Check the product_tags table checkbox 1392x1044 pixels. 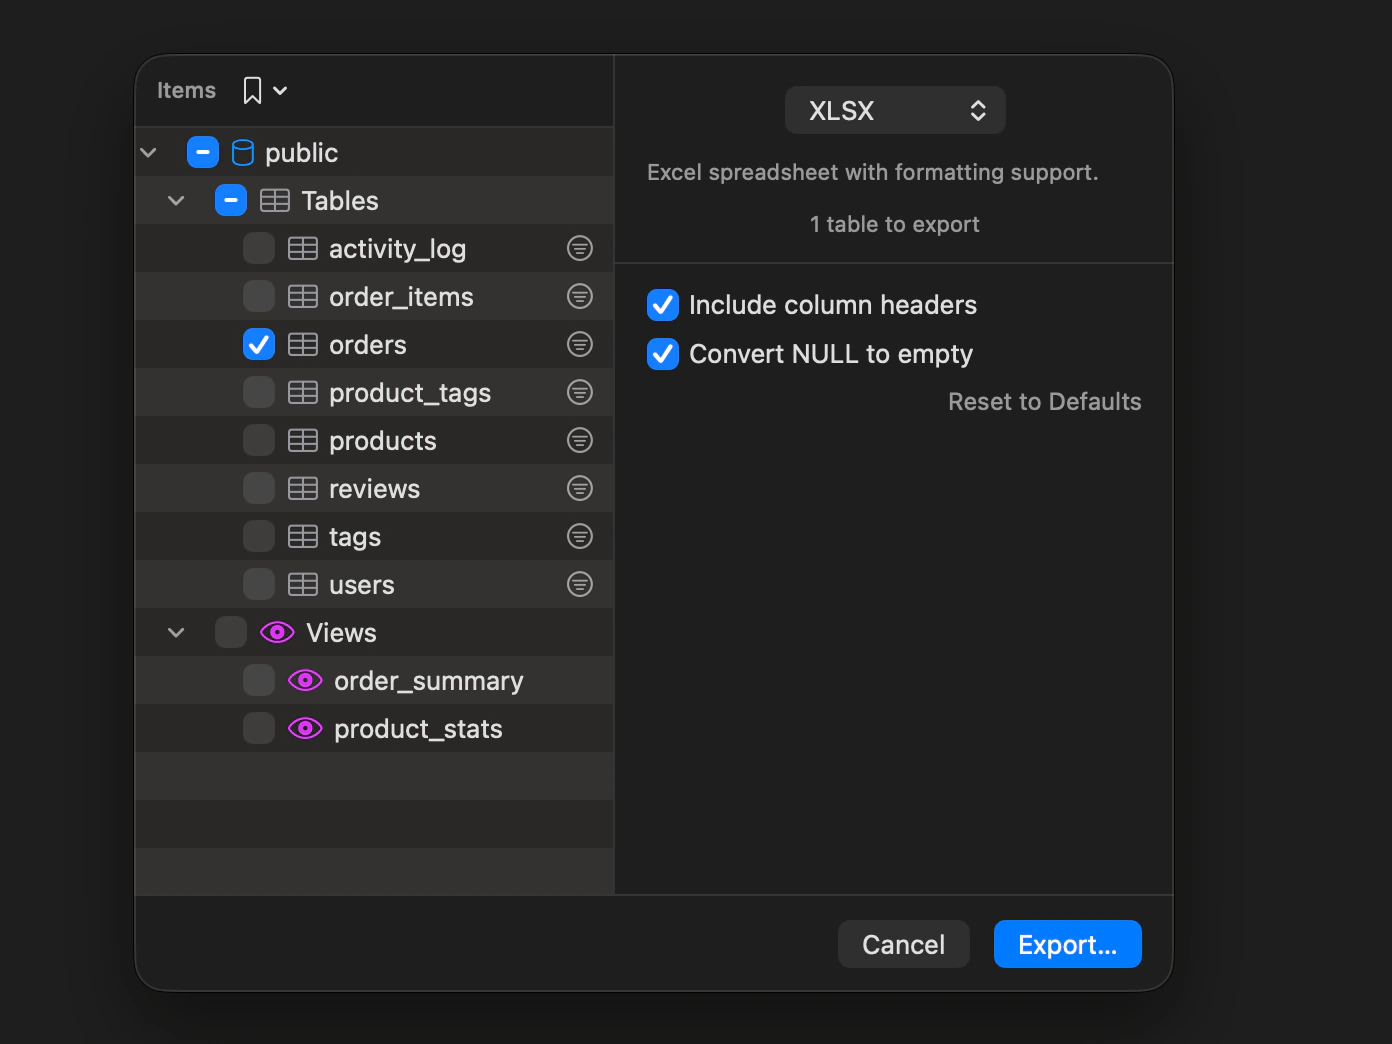(259, 392)
